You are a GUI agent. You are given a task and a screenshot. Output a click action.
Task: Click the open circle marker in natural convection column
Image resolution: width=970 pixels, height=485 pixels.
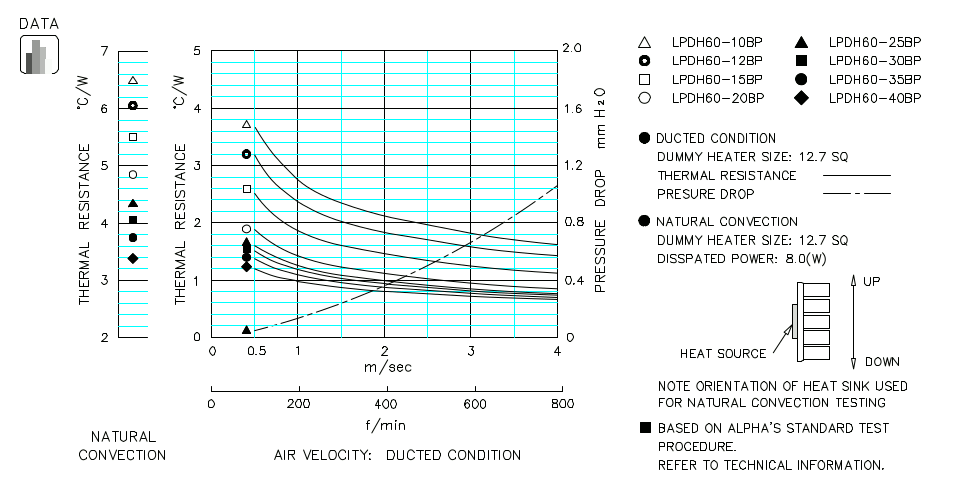(x=133, y=174)
